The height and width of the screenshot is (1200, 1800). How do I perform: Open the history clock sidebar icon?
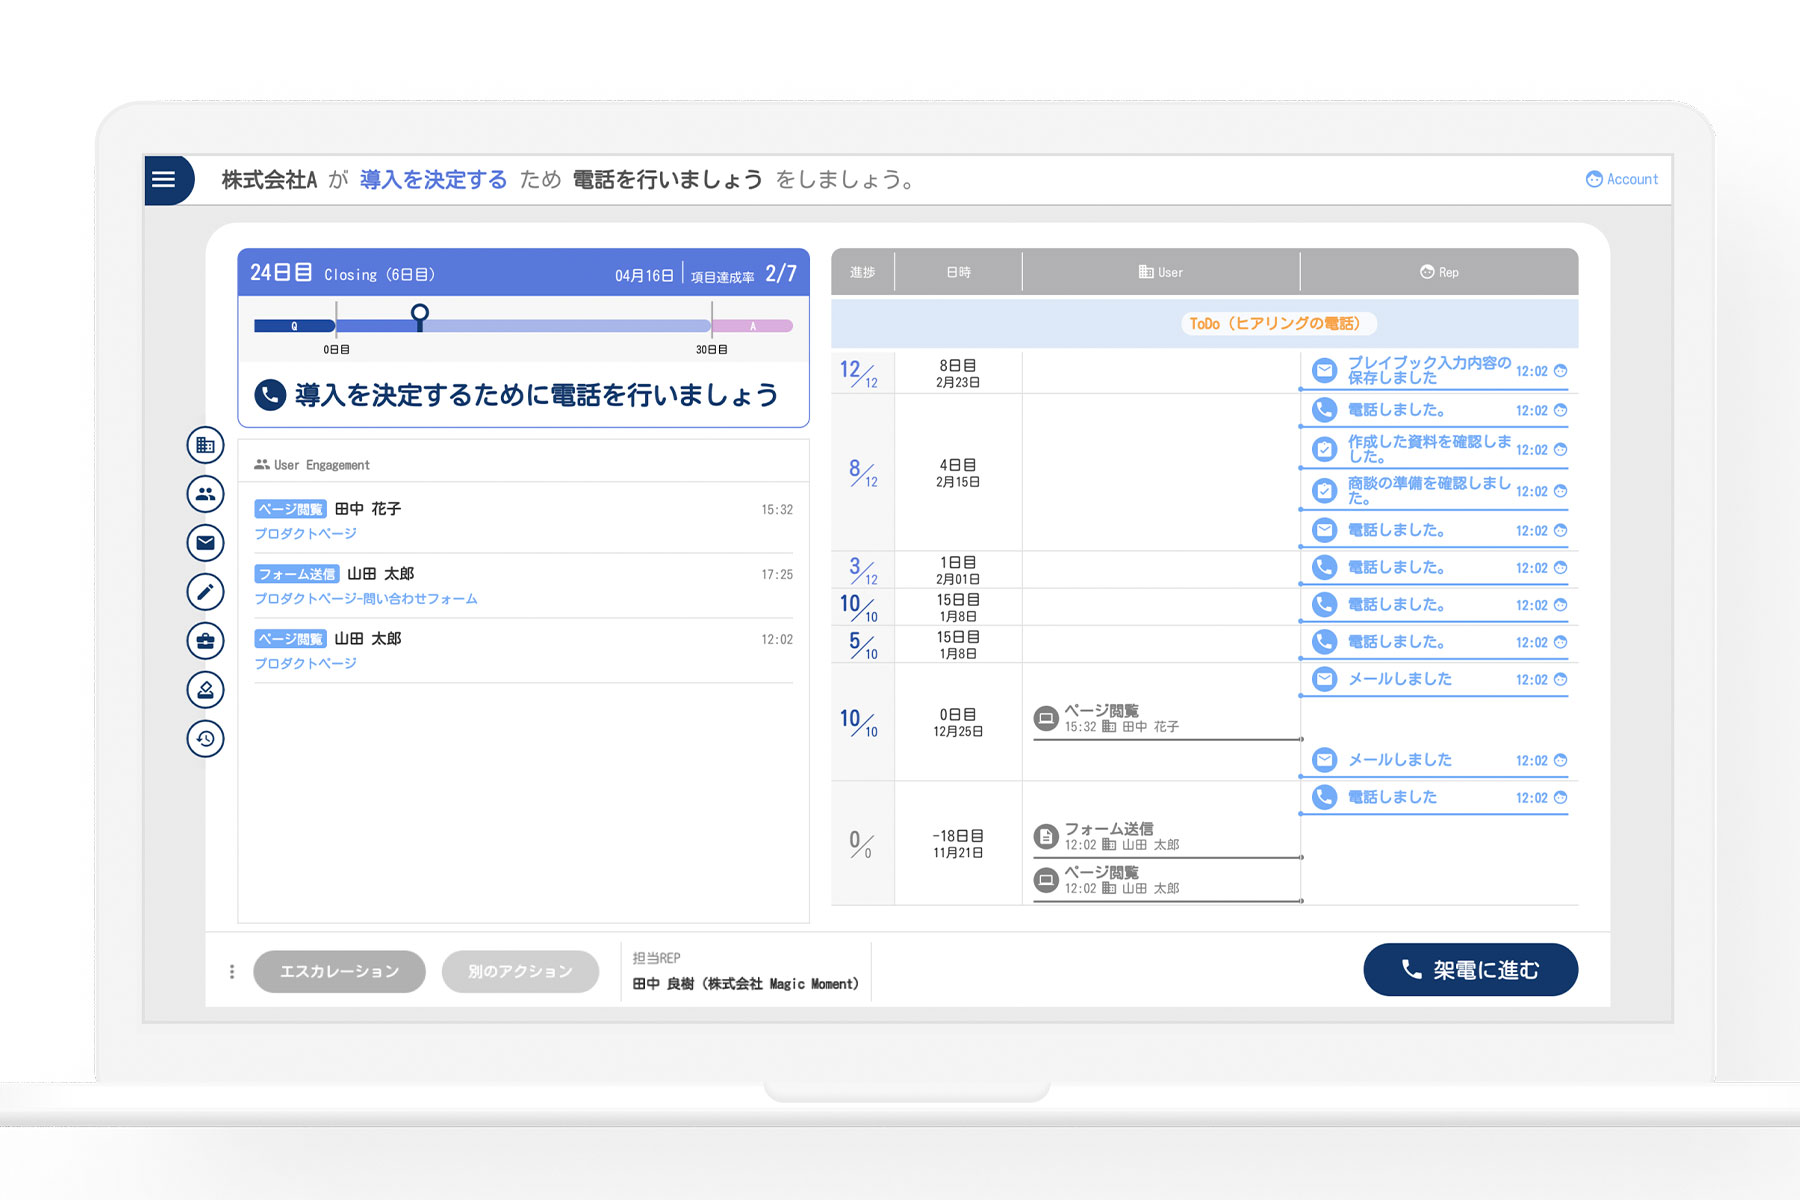[205, 739]
